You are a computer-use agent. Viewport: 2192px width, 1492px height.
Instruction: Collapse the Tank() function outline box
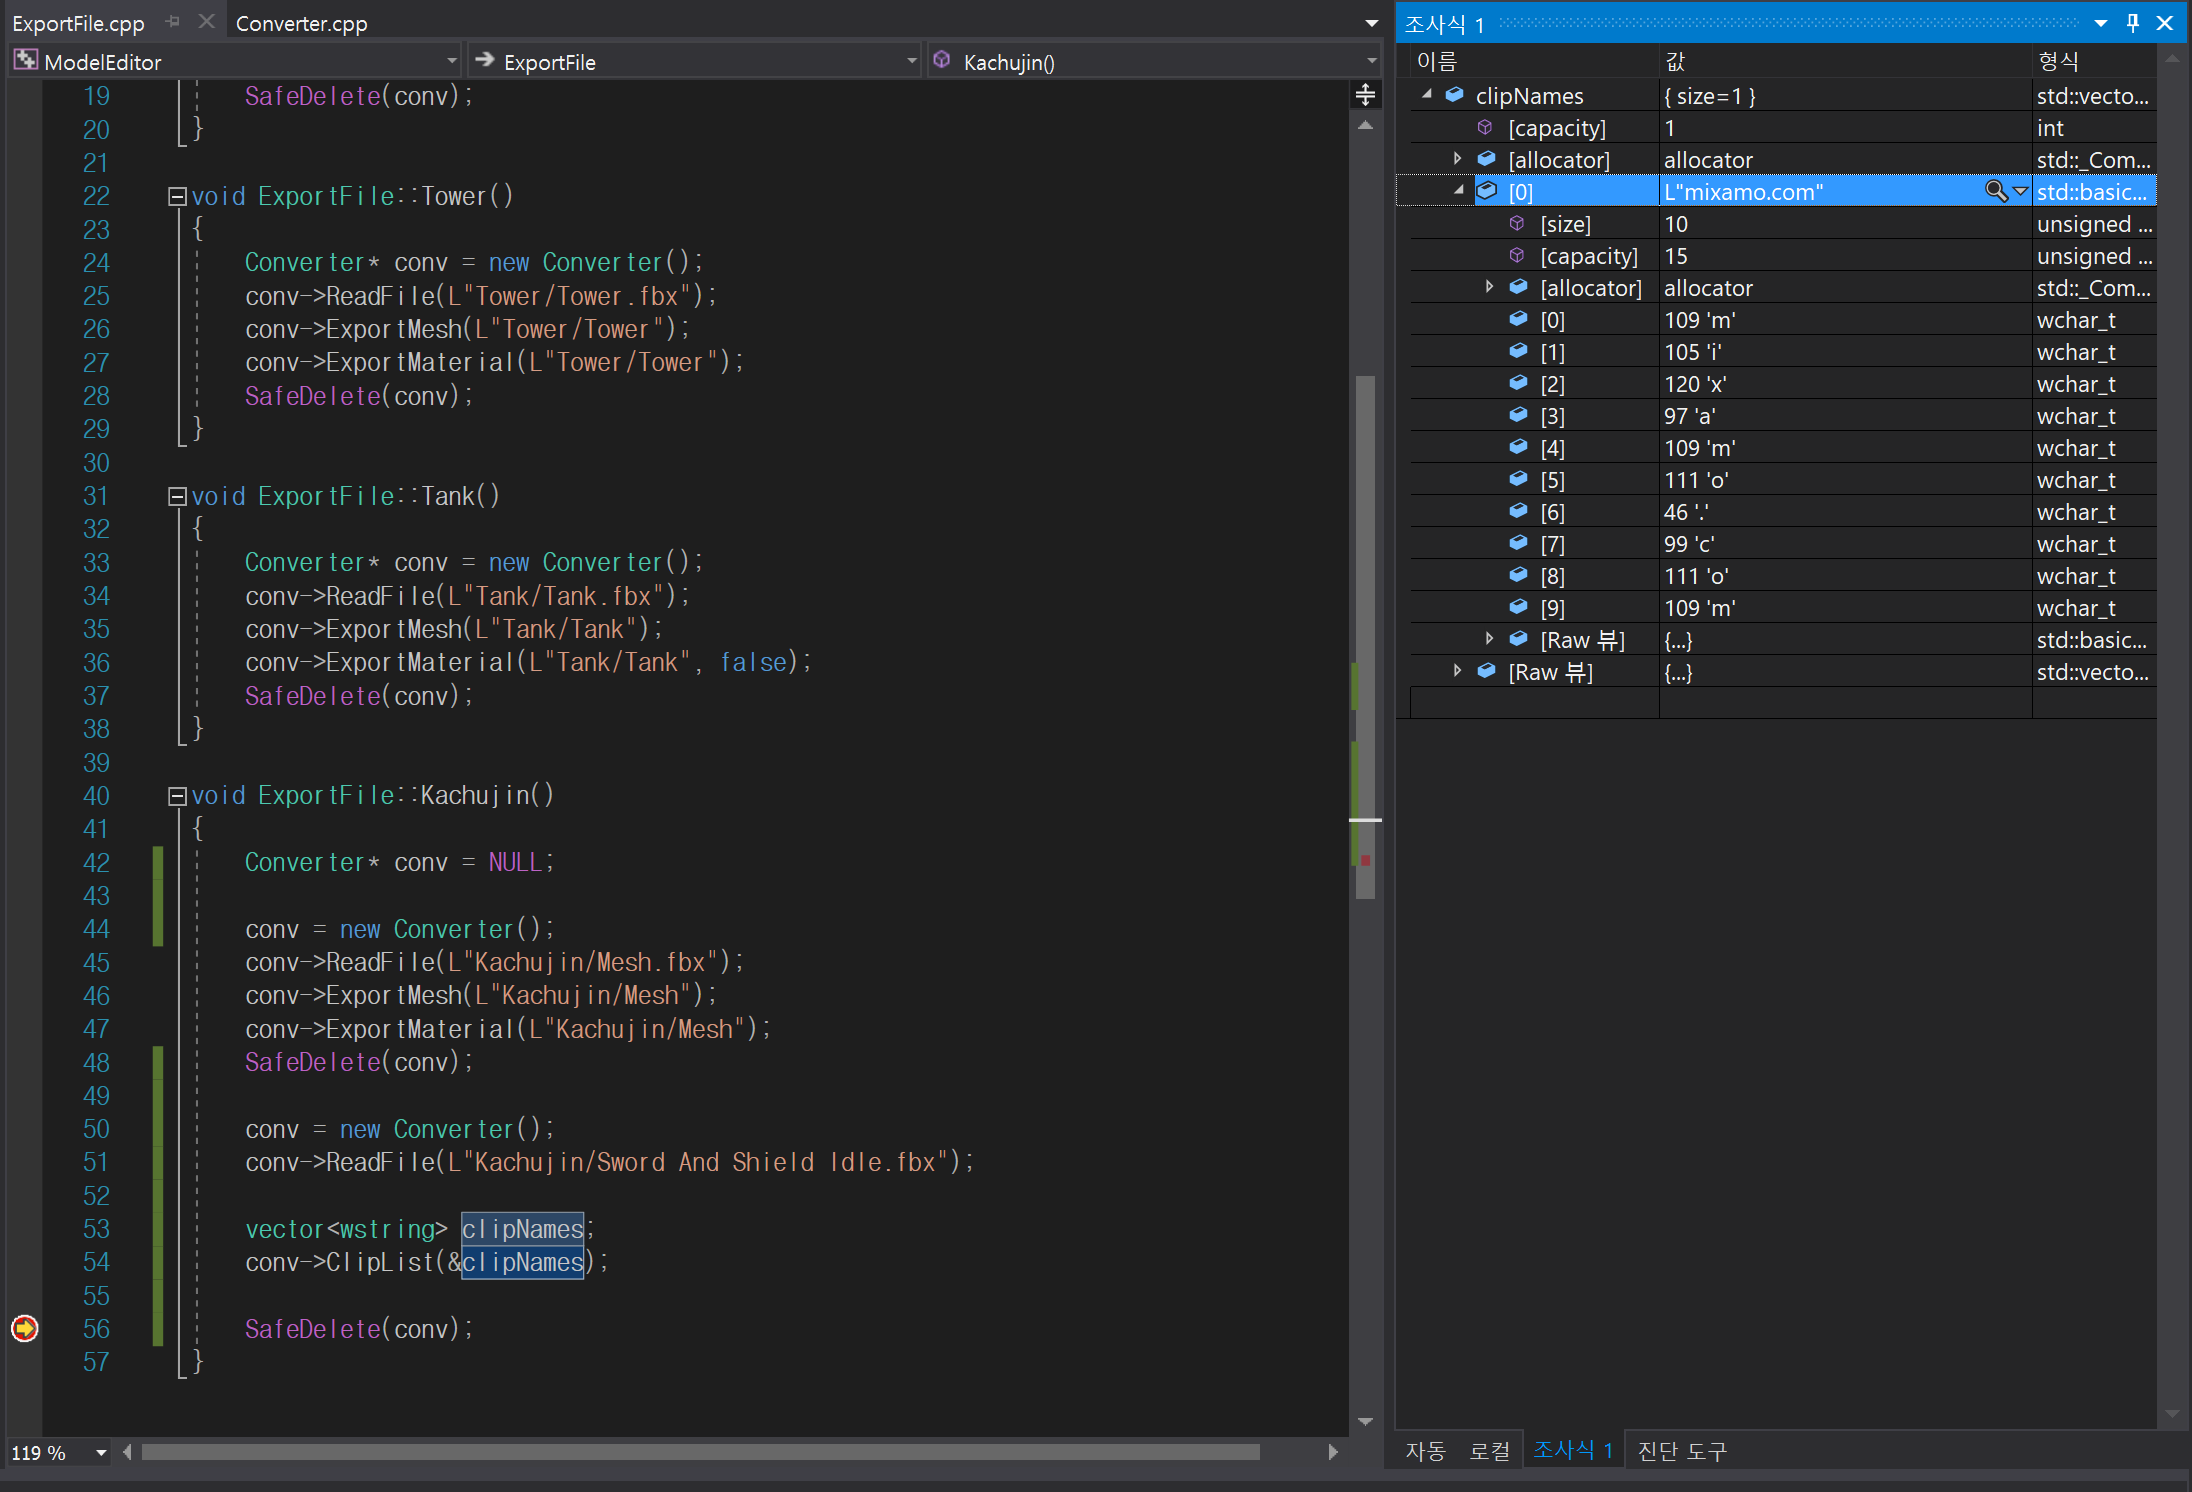pyautogui.click(x=177, y=496)
